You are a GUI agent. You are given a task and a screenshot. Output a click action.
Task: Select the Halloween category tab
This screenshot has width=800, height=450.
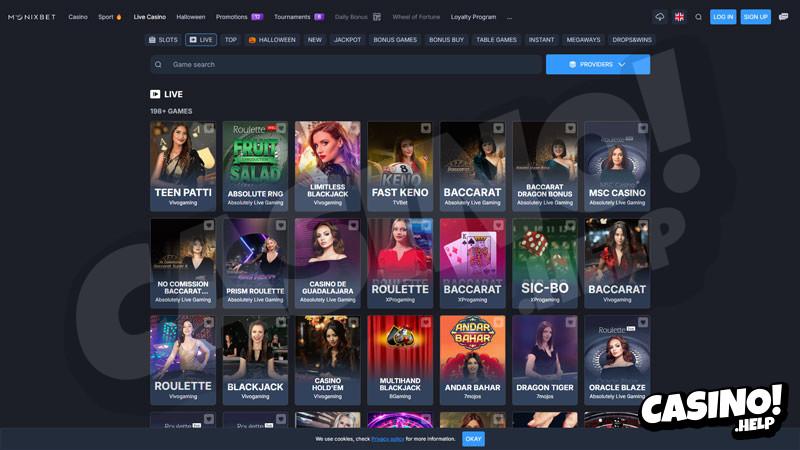click(x=272, y=40)
